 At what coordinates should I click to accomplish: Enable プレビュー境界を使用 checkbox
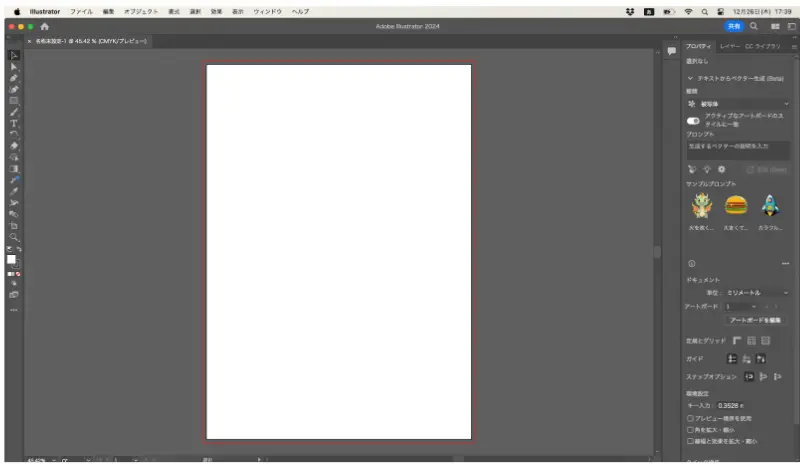tap(690, 418)
